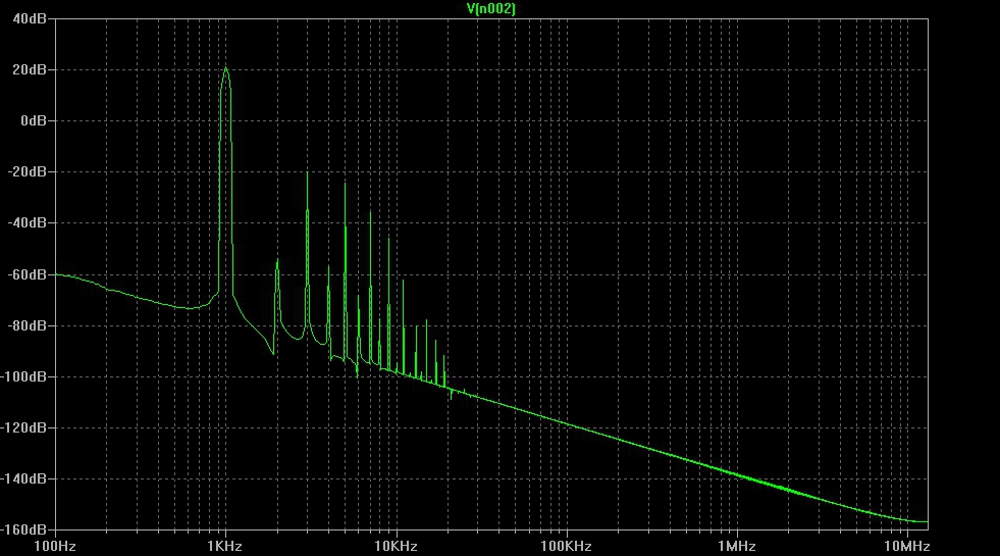
Task: Select the 100KHz frequency axis label
Action: click(x=566, y=546)
